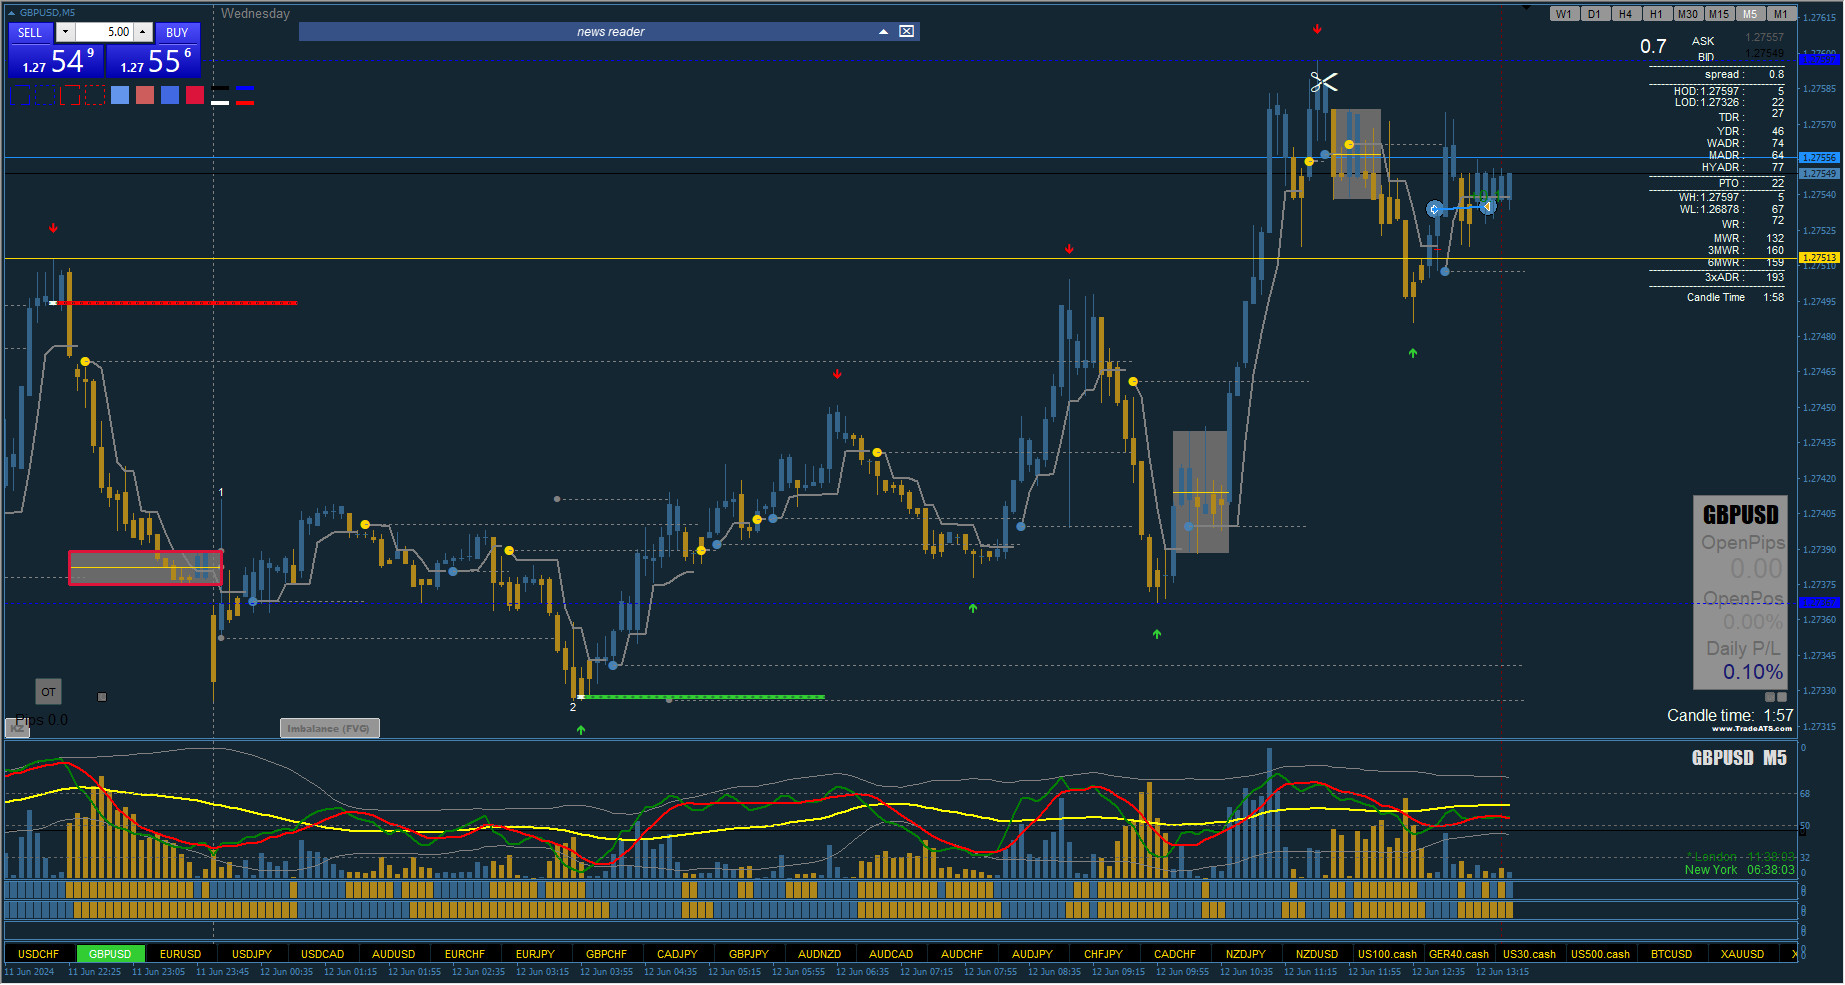Collapse the GBPUSD,M5 one-click trading panel
The height and width of the screenshot is (985, 1845).
[12, 13]
